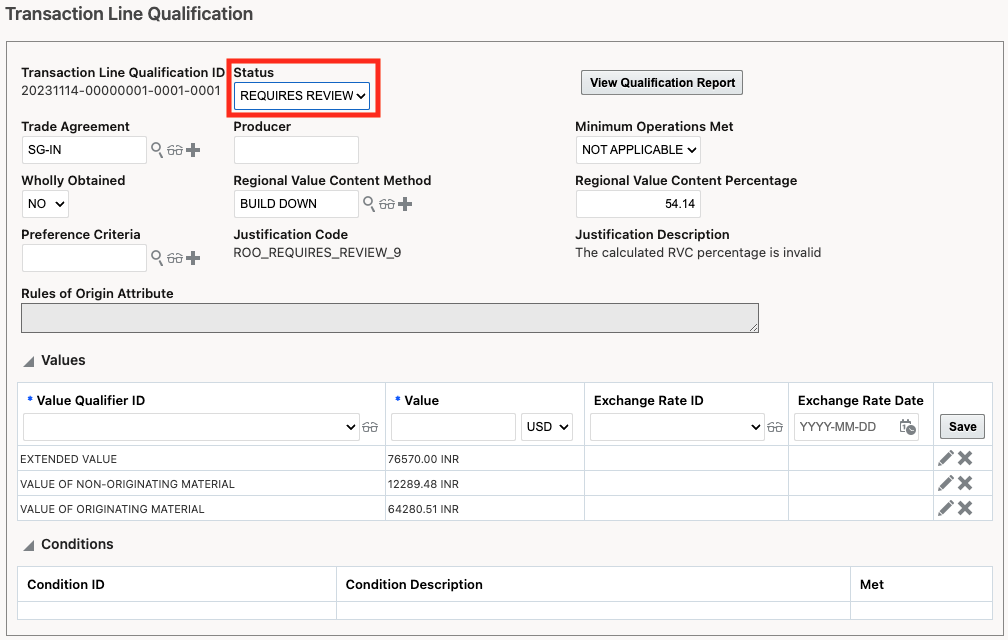This screenshot has height=640, width=1008.
Task: View Exchange Rate ID details glasses icon
Action: [x=775, y=427]
